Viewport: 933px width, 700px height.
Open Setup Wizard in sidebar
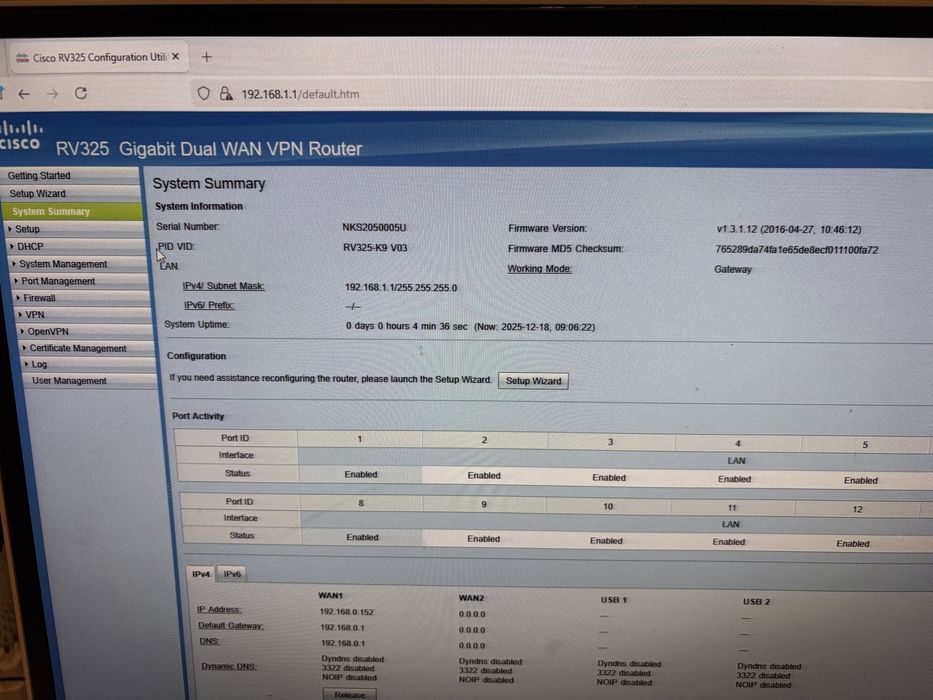(71, 193)
